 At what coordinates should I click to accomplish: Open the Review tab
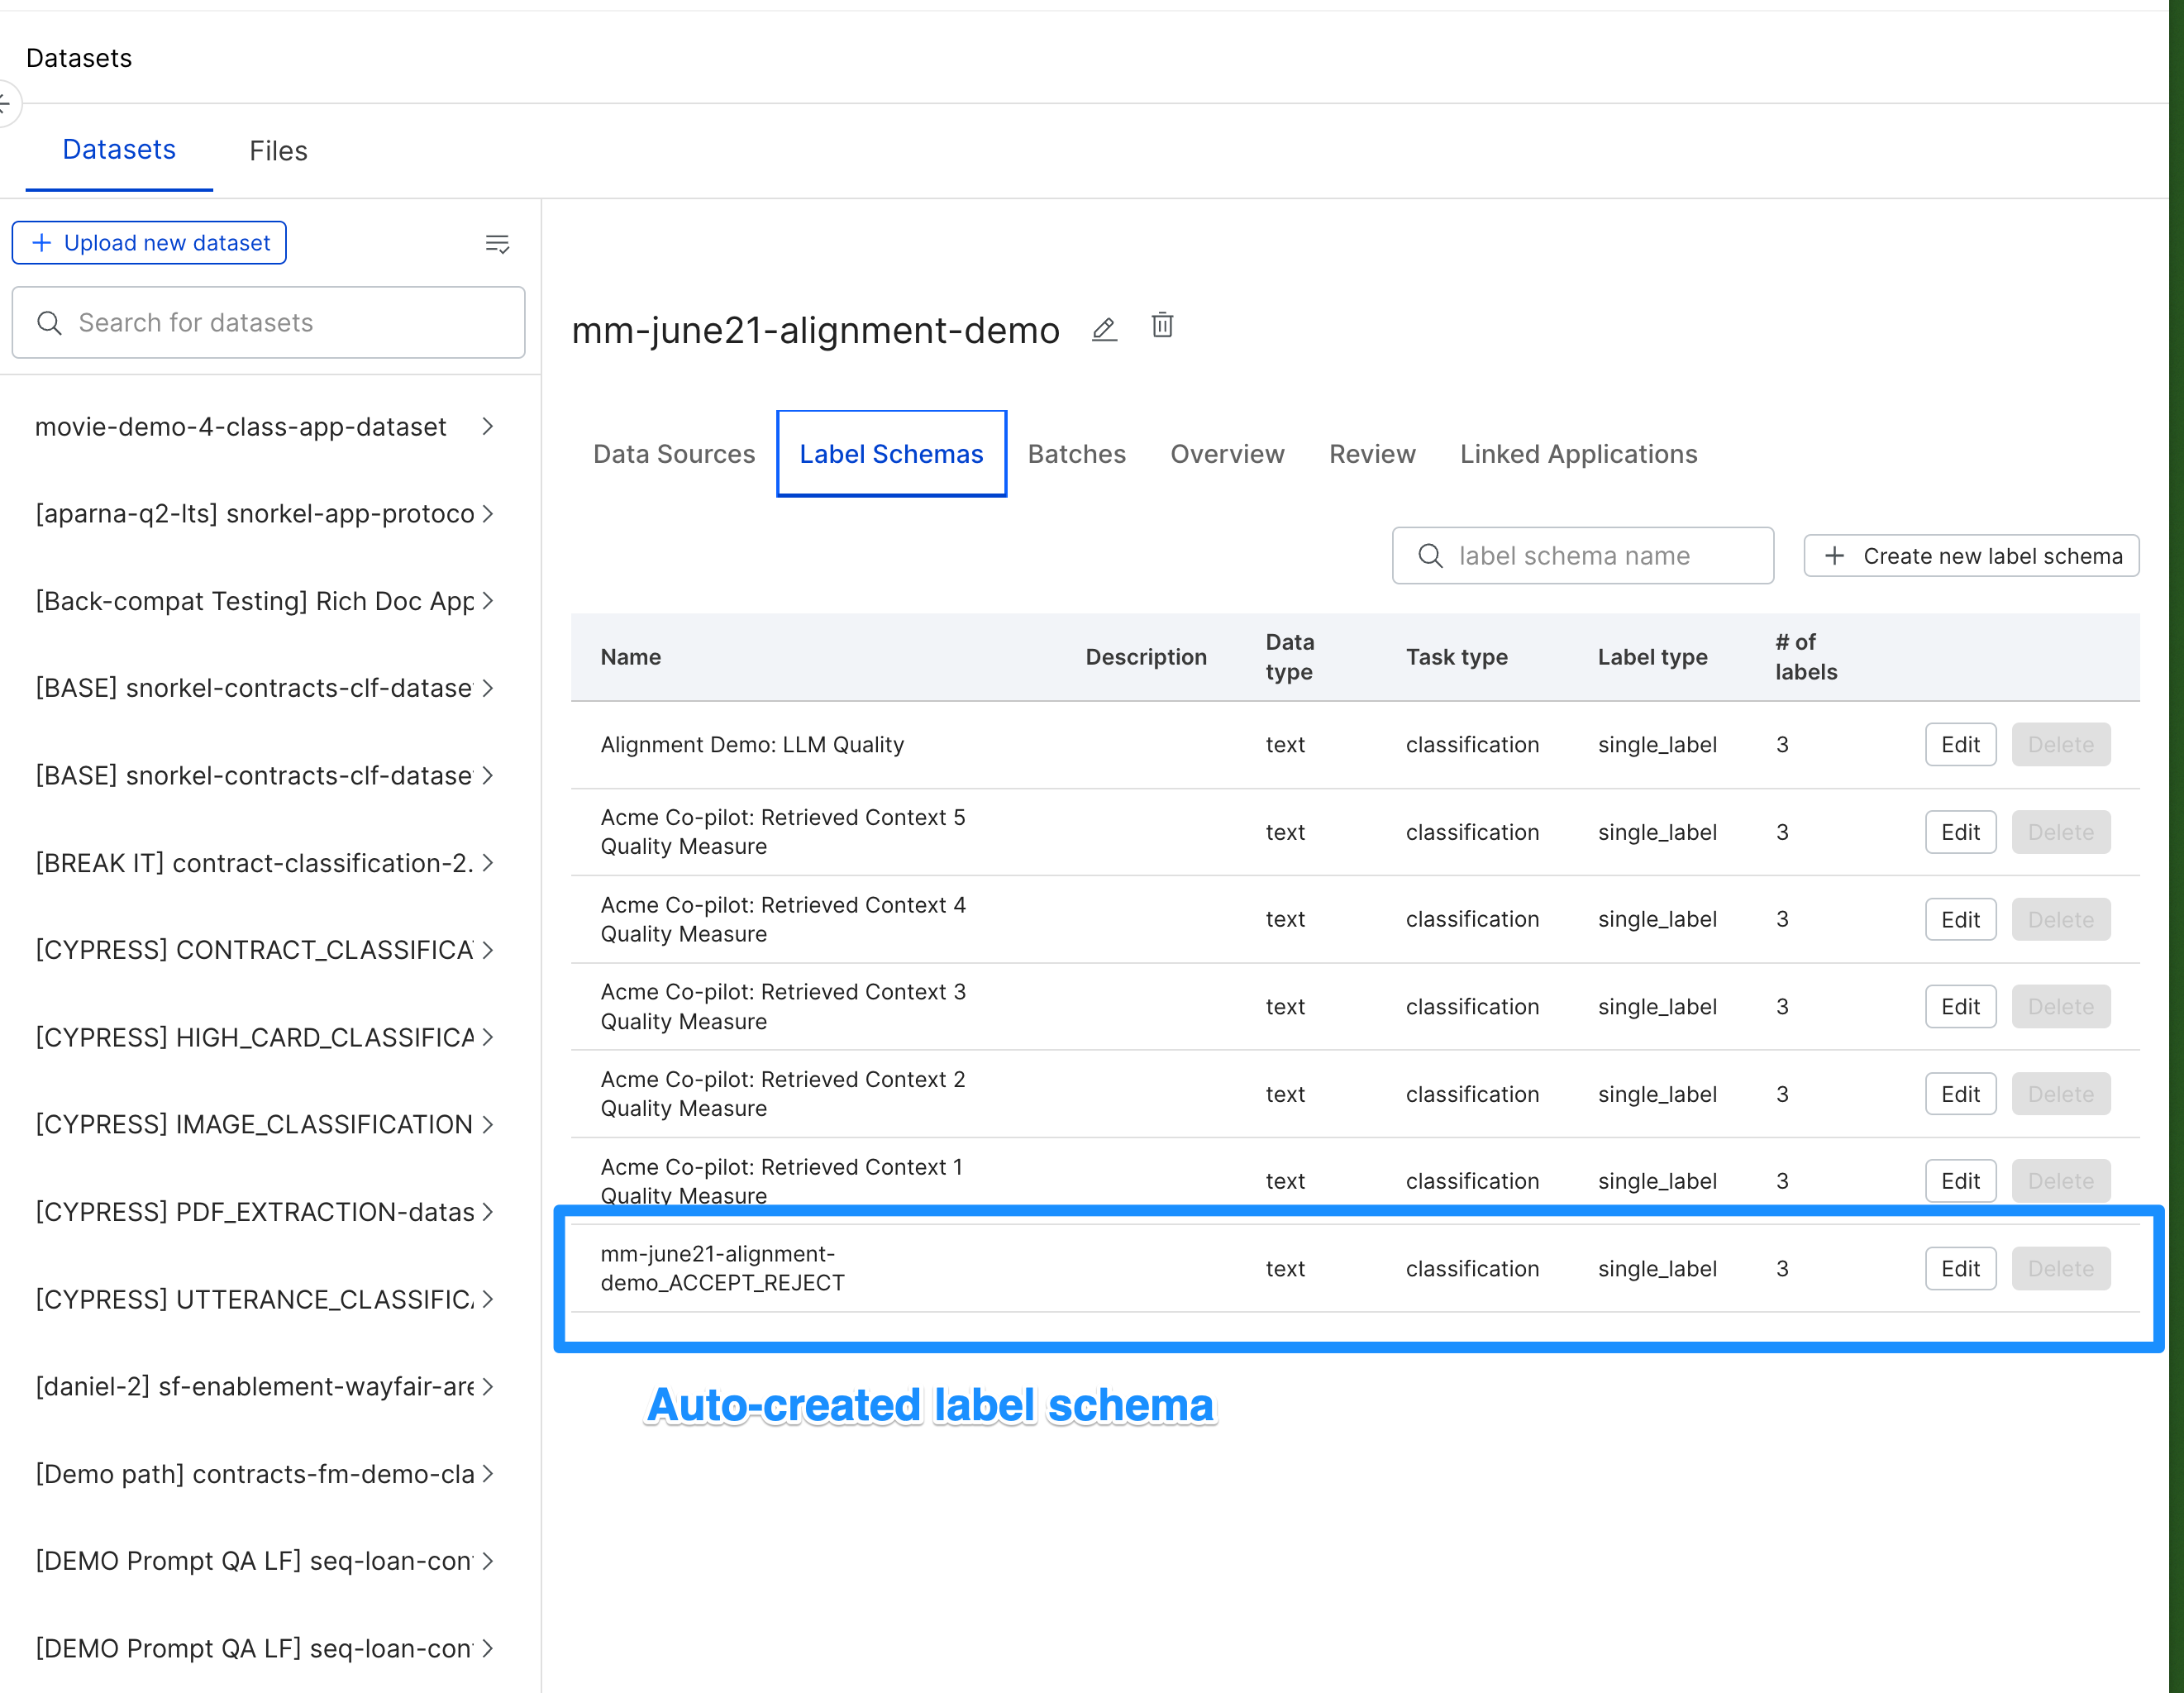(1372, 454)
